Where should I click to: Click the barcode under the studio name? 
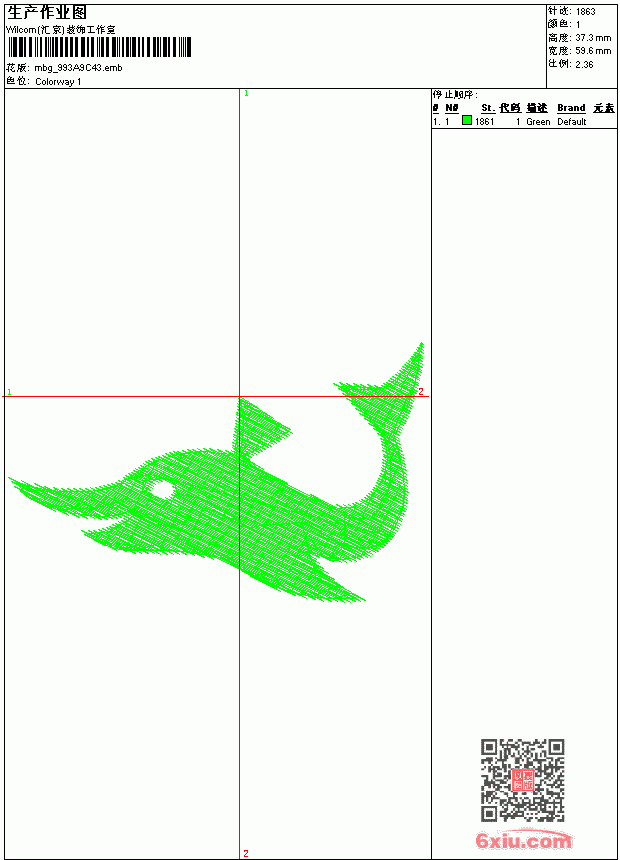click(x=99, y=47)
